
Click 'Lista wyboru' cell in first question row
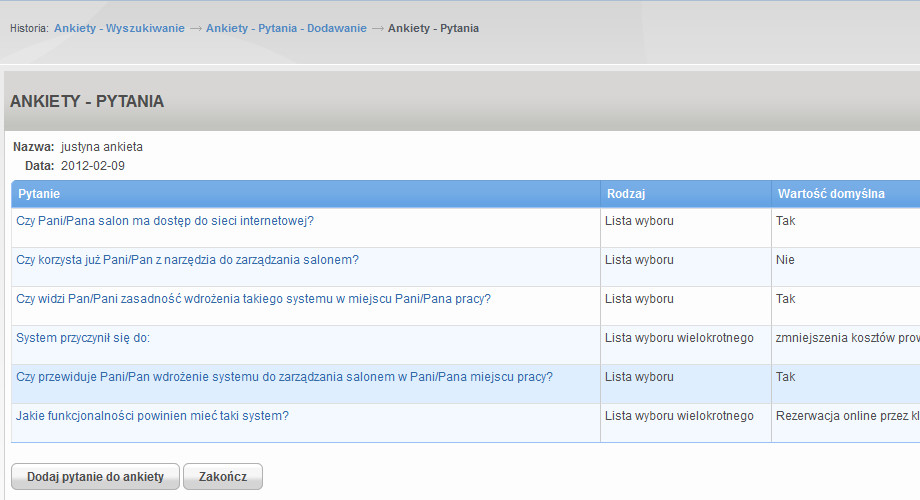pyautogui.click(x=639, y=221)
